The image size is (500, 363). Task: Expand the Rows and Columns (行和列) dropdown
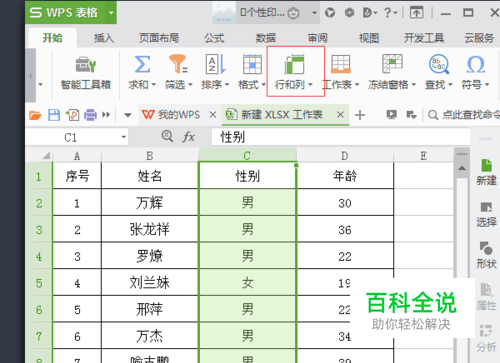coord(310,85)
